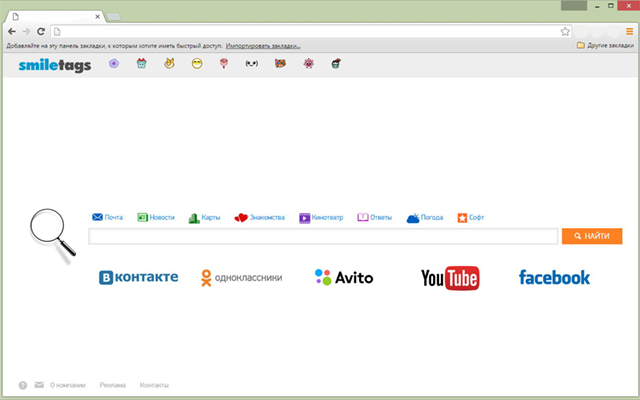Select the yellow grinning smiley icon
Viewport: 640px width, 400px height.
coord(197,63)
